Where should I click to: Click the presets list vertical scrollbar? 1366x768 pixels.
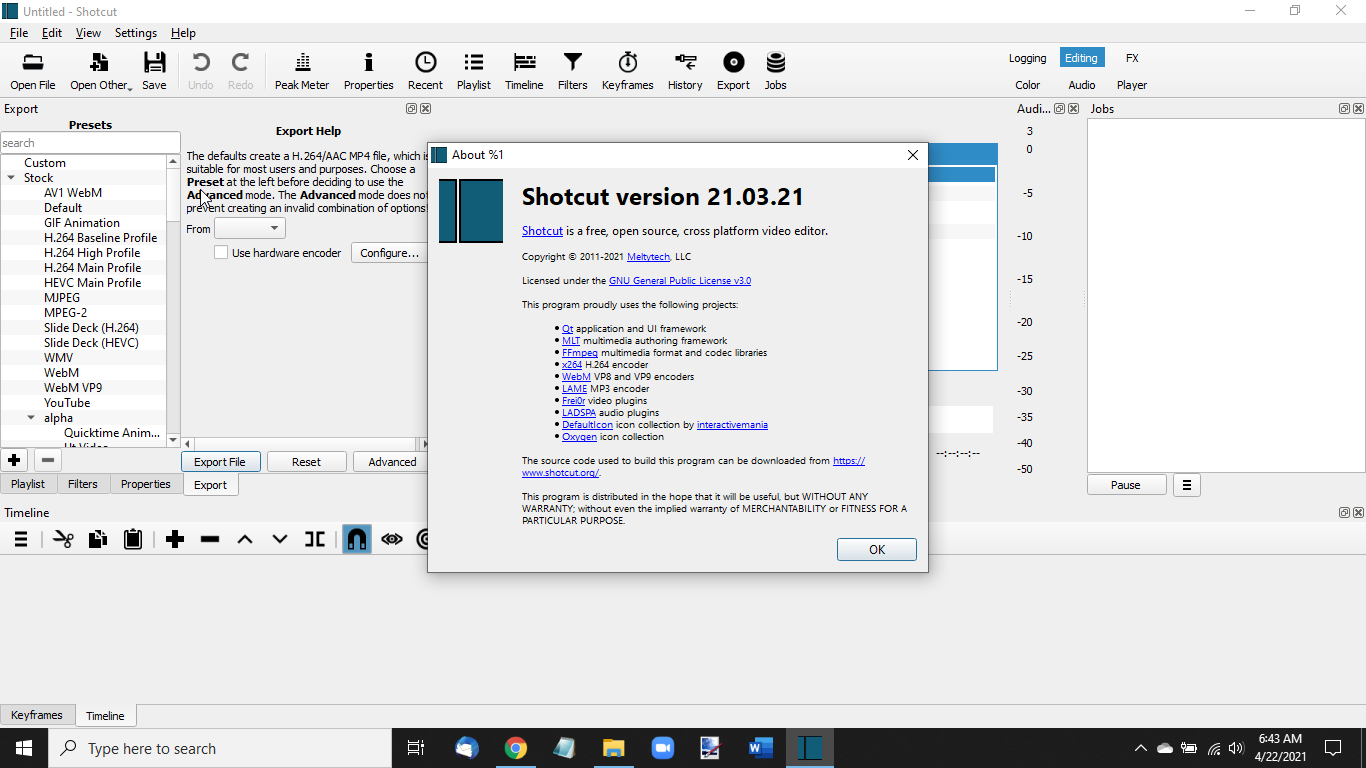174,300
